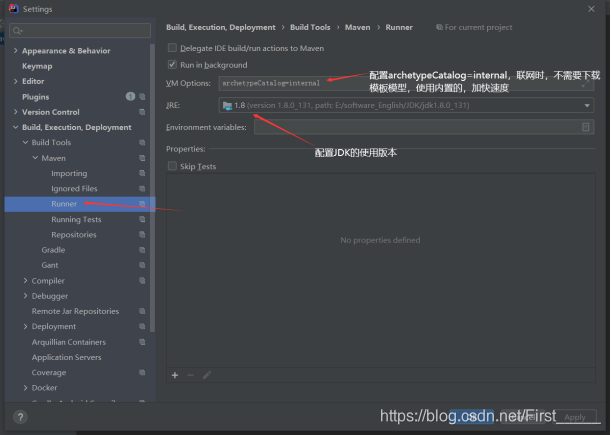Open Application Servers settings

(66, 357)
